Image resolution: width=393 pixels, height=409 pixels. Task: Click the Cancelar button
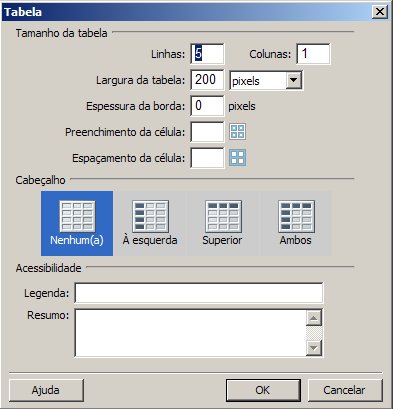pos(344,390)
